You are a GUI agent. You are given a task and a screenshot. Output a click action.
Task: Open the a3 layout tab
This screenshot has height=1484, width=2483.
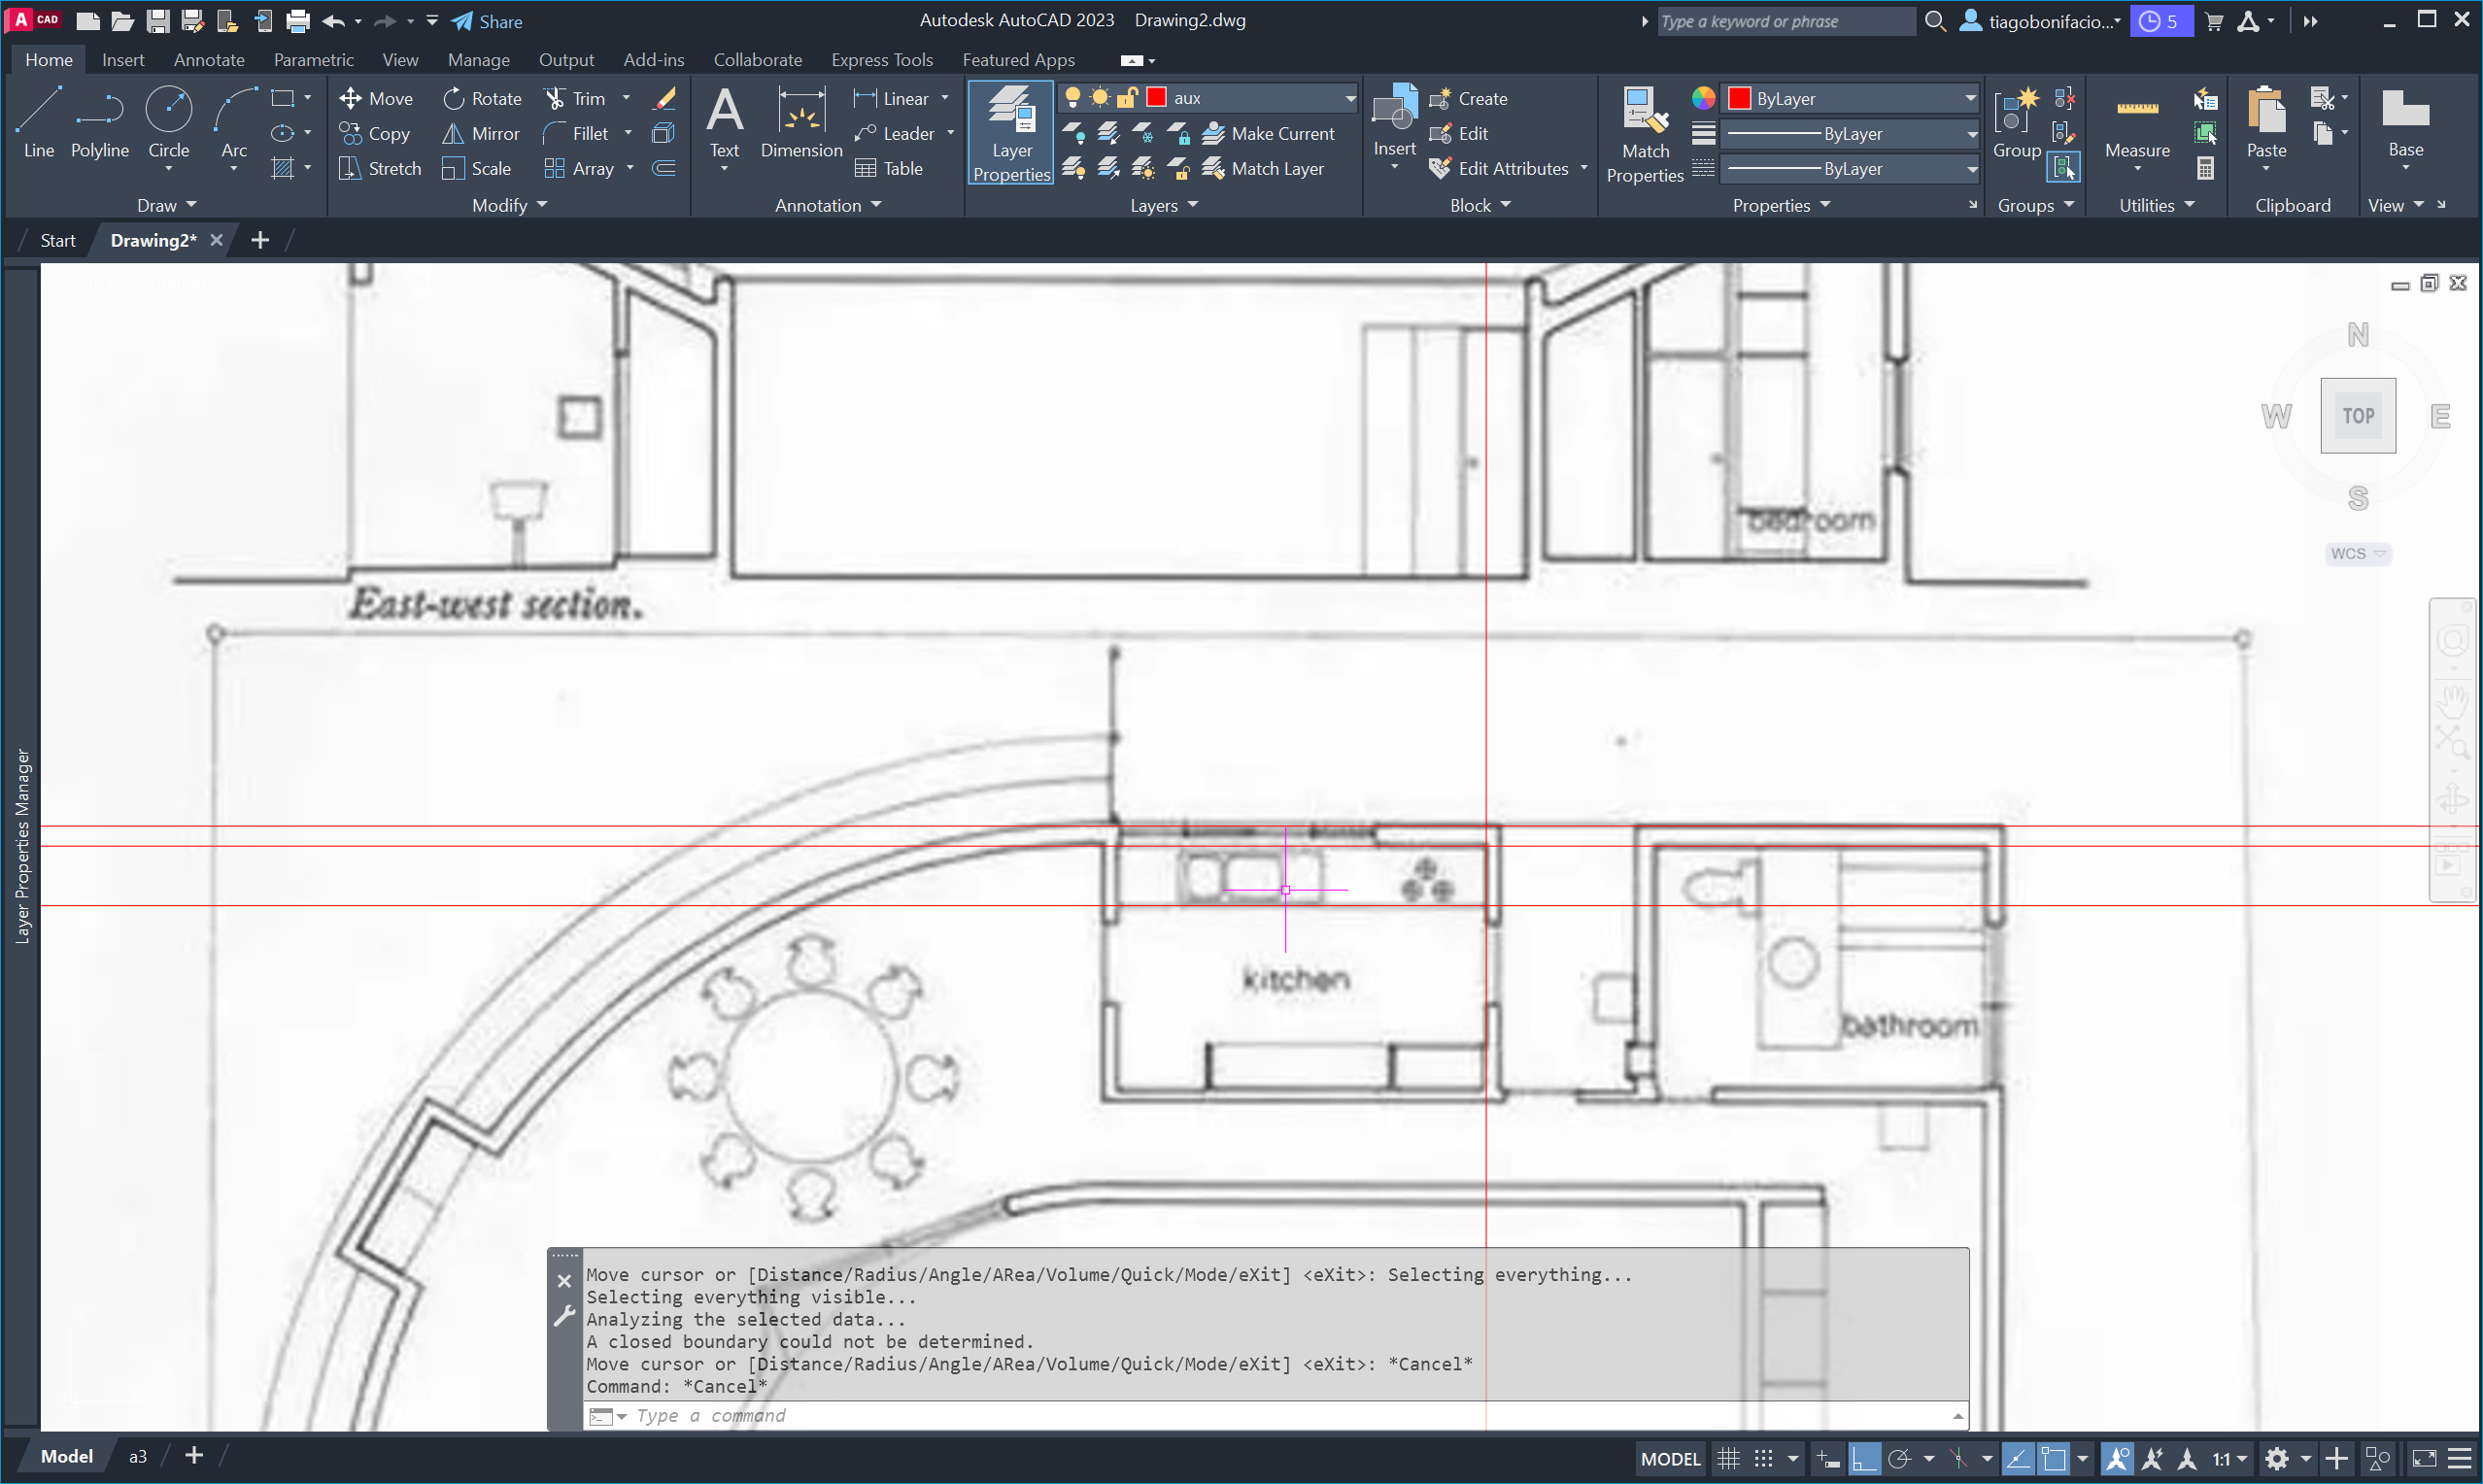coord(137,1456)
